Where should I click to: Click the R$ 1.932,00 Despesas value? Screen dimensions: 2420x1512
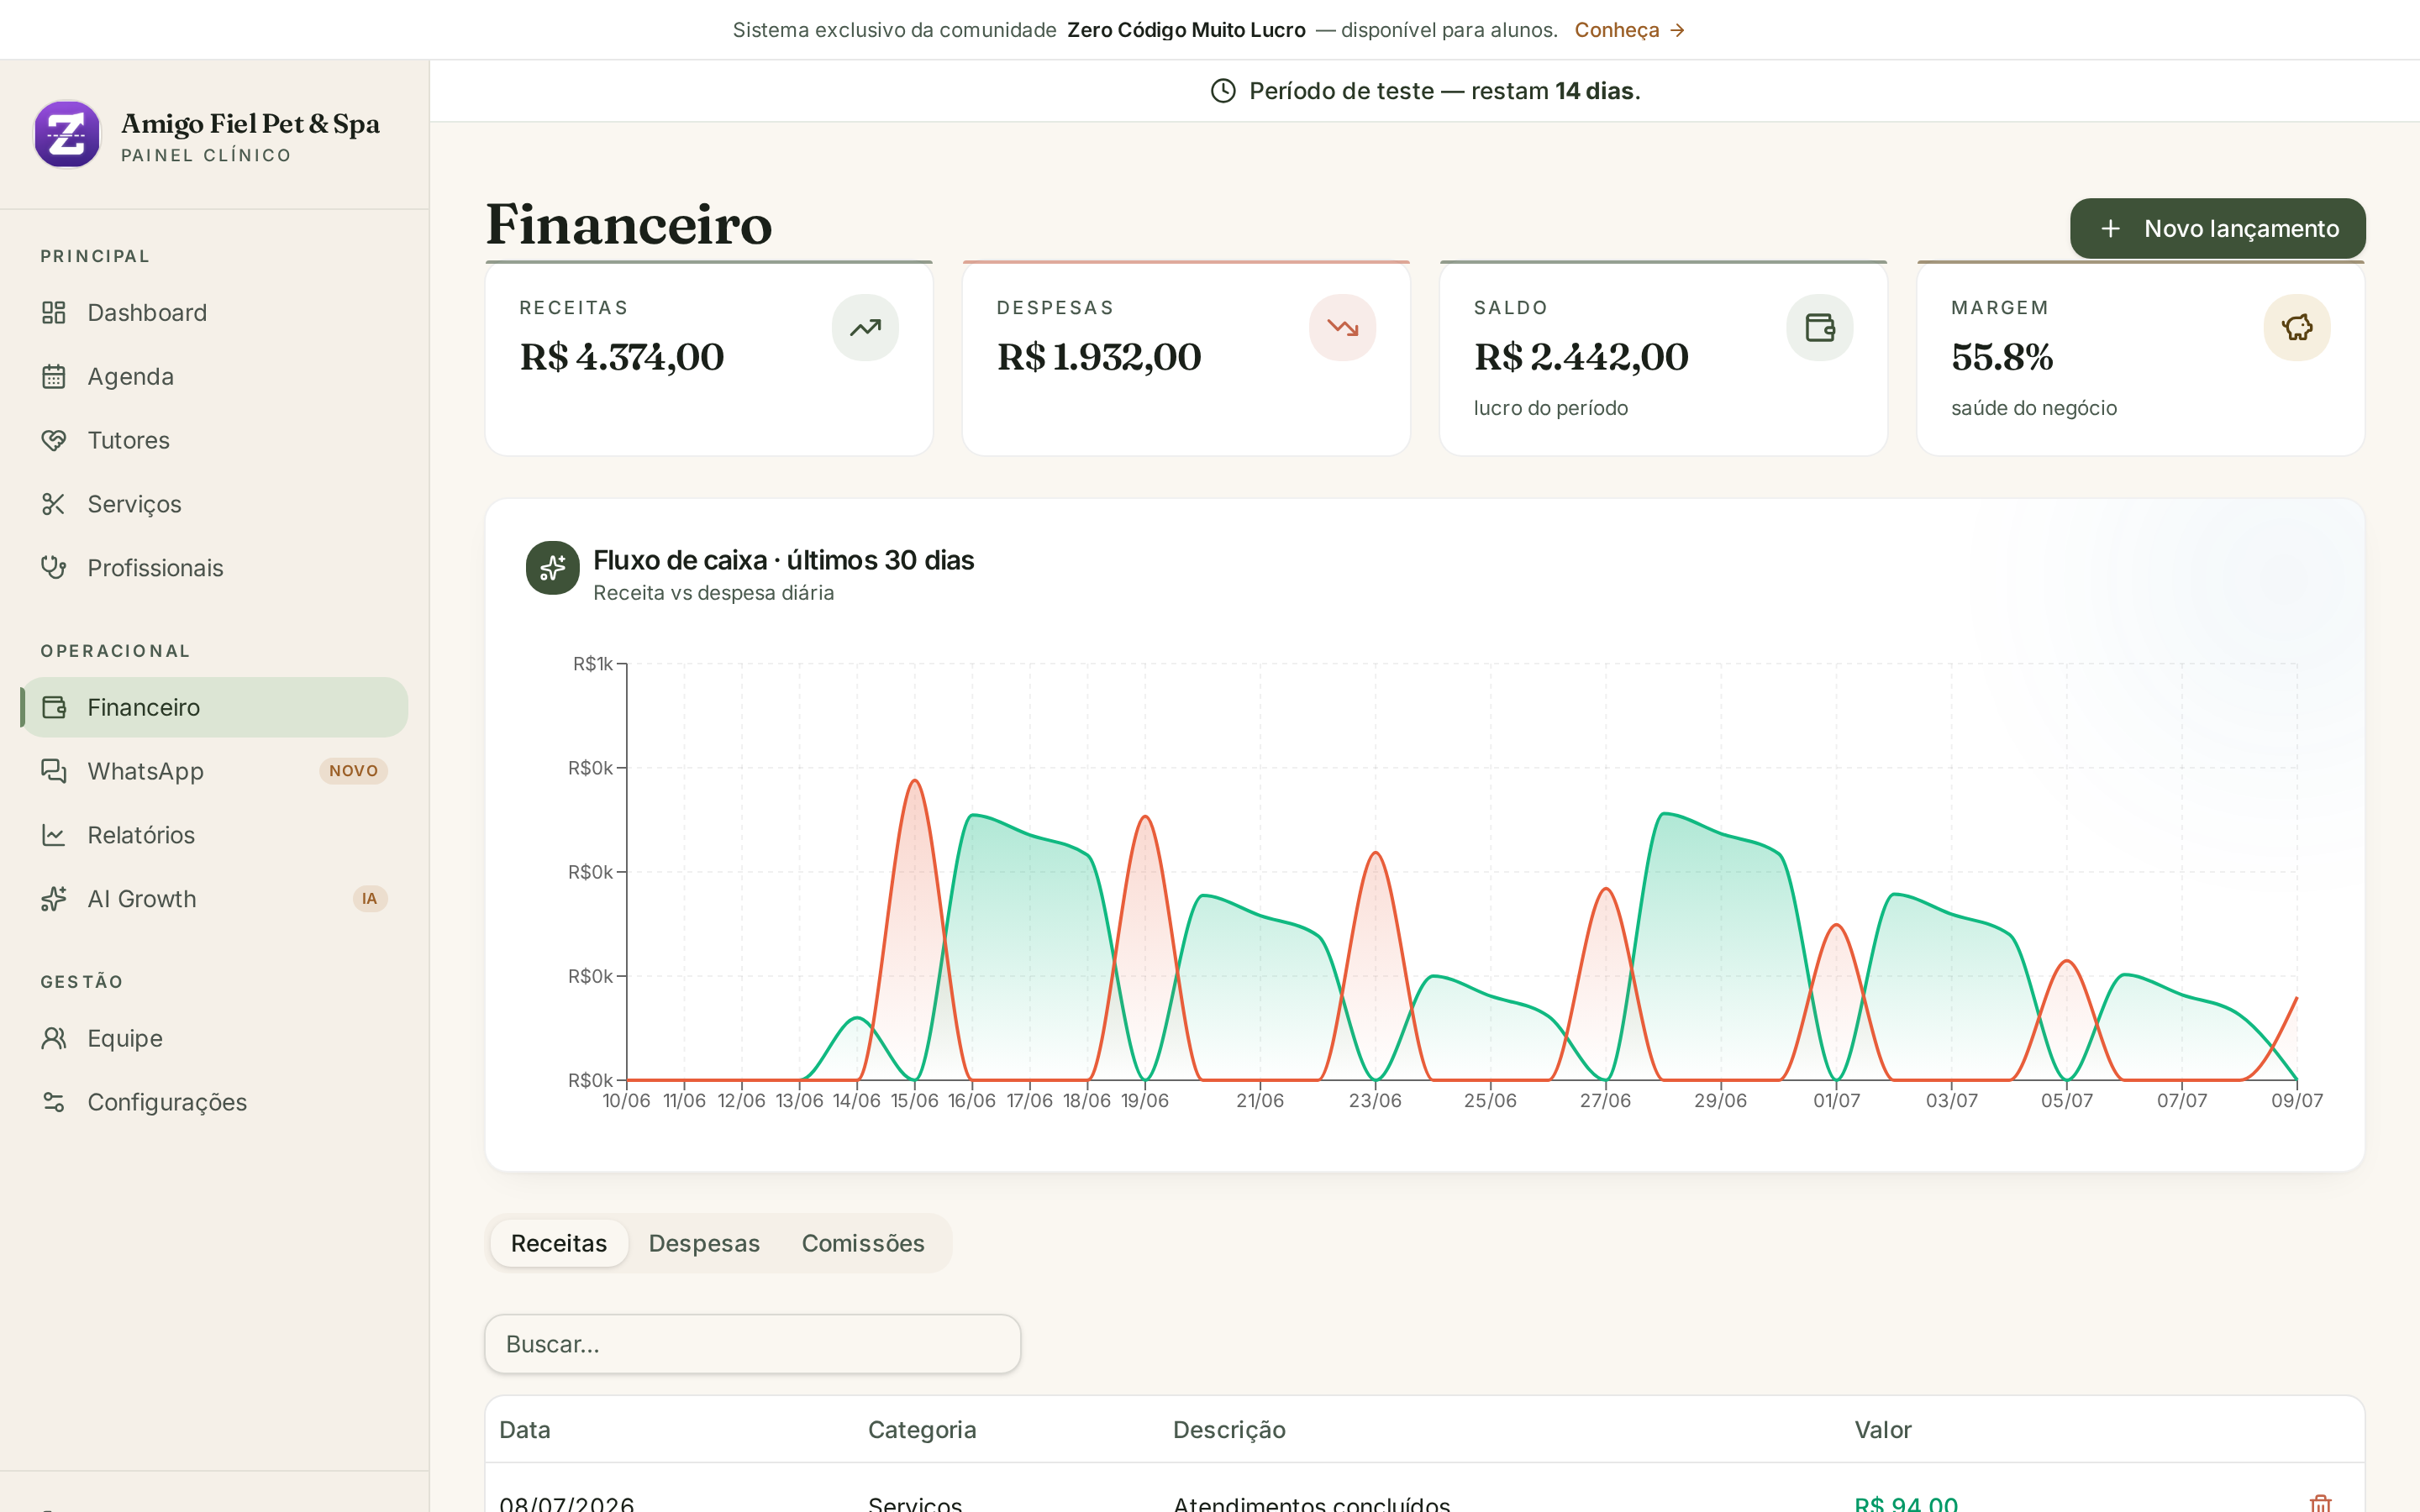click(1099, 357)
